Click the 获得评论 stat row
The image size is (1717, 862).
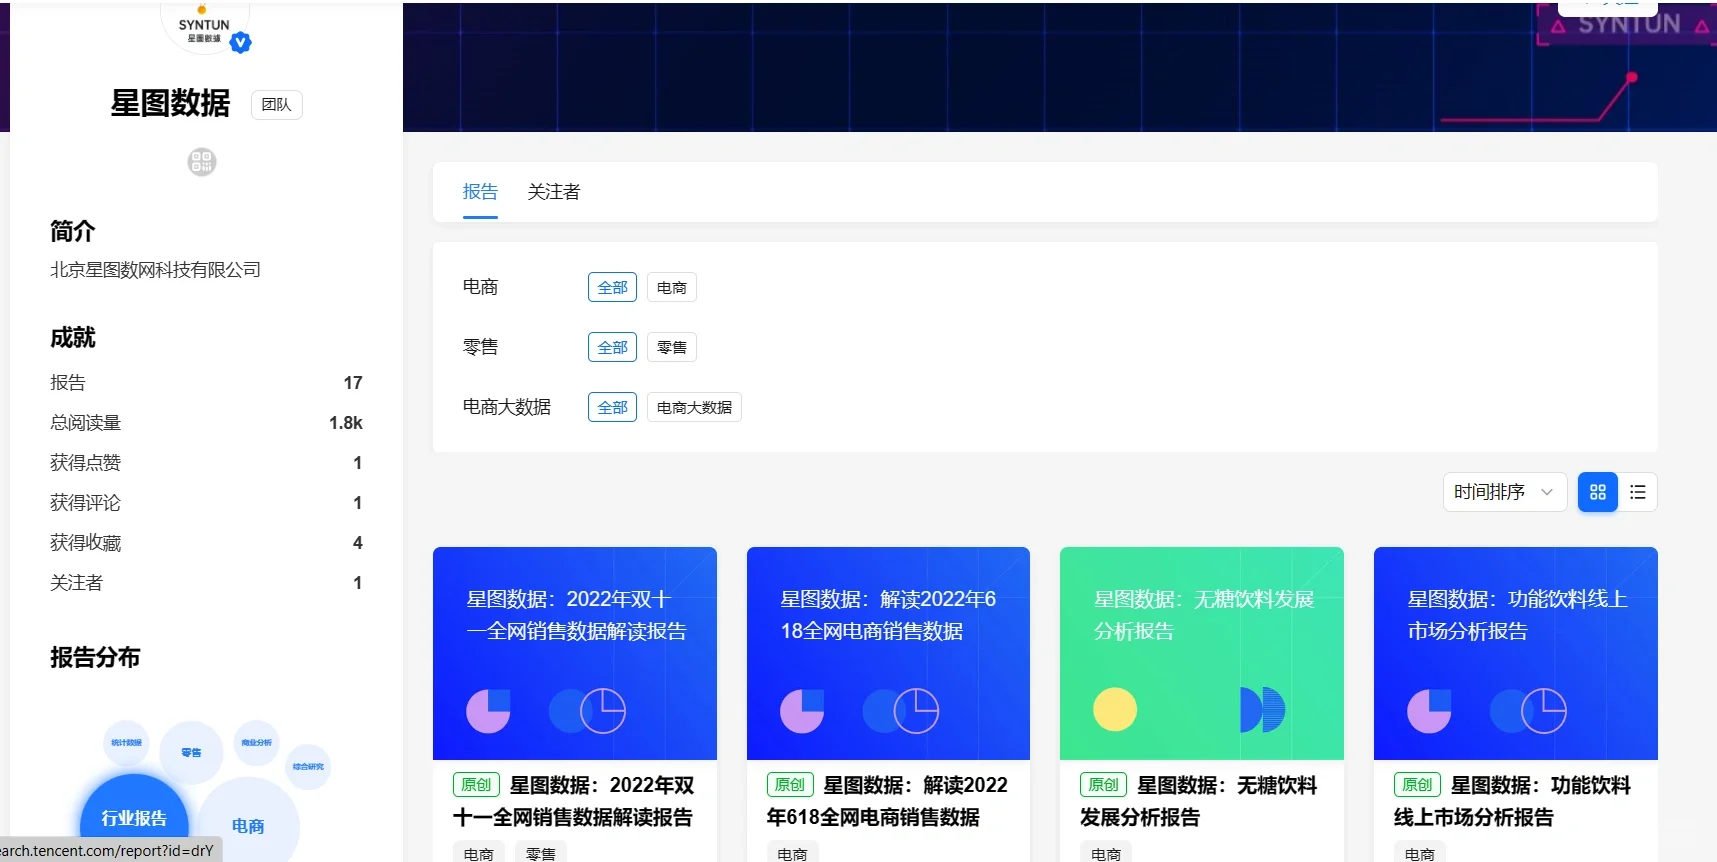coord(206,503)
